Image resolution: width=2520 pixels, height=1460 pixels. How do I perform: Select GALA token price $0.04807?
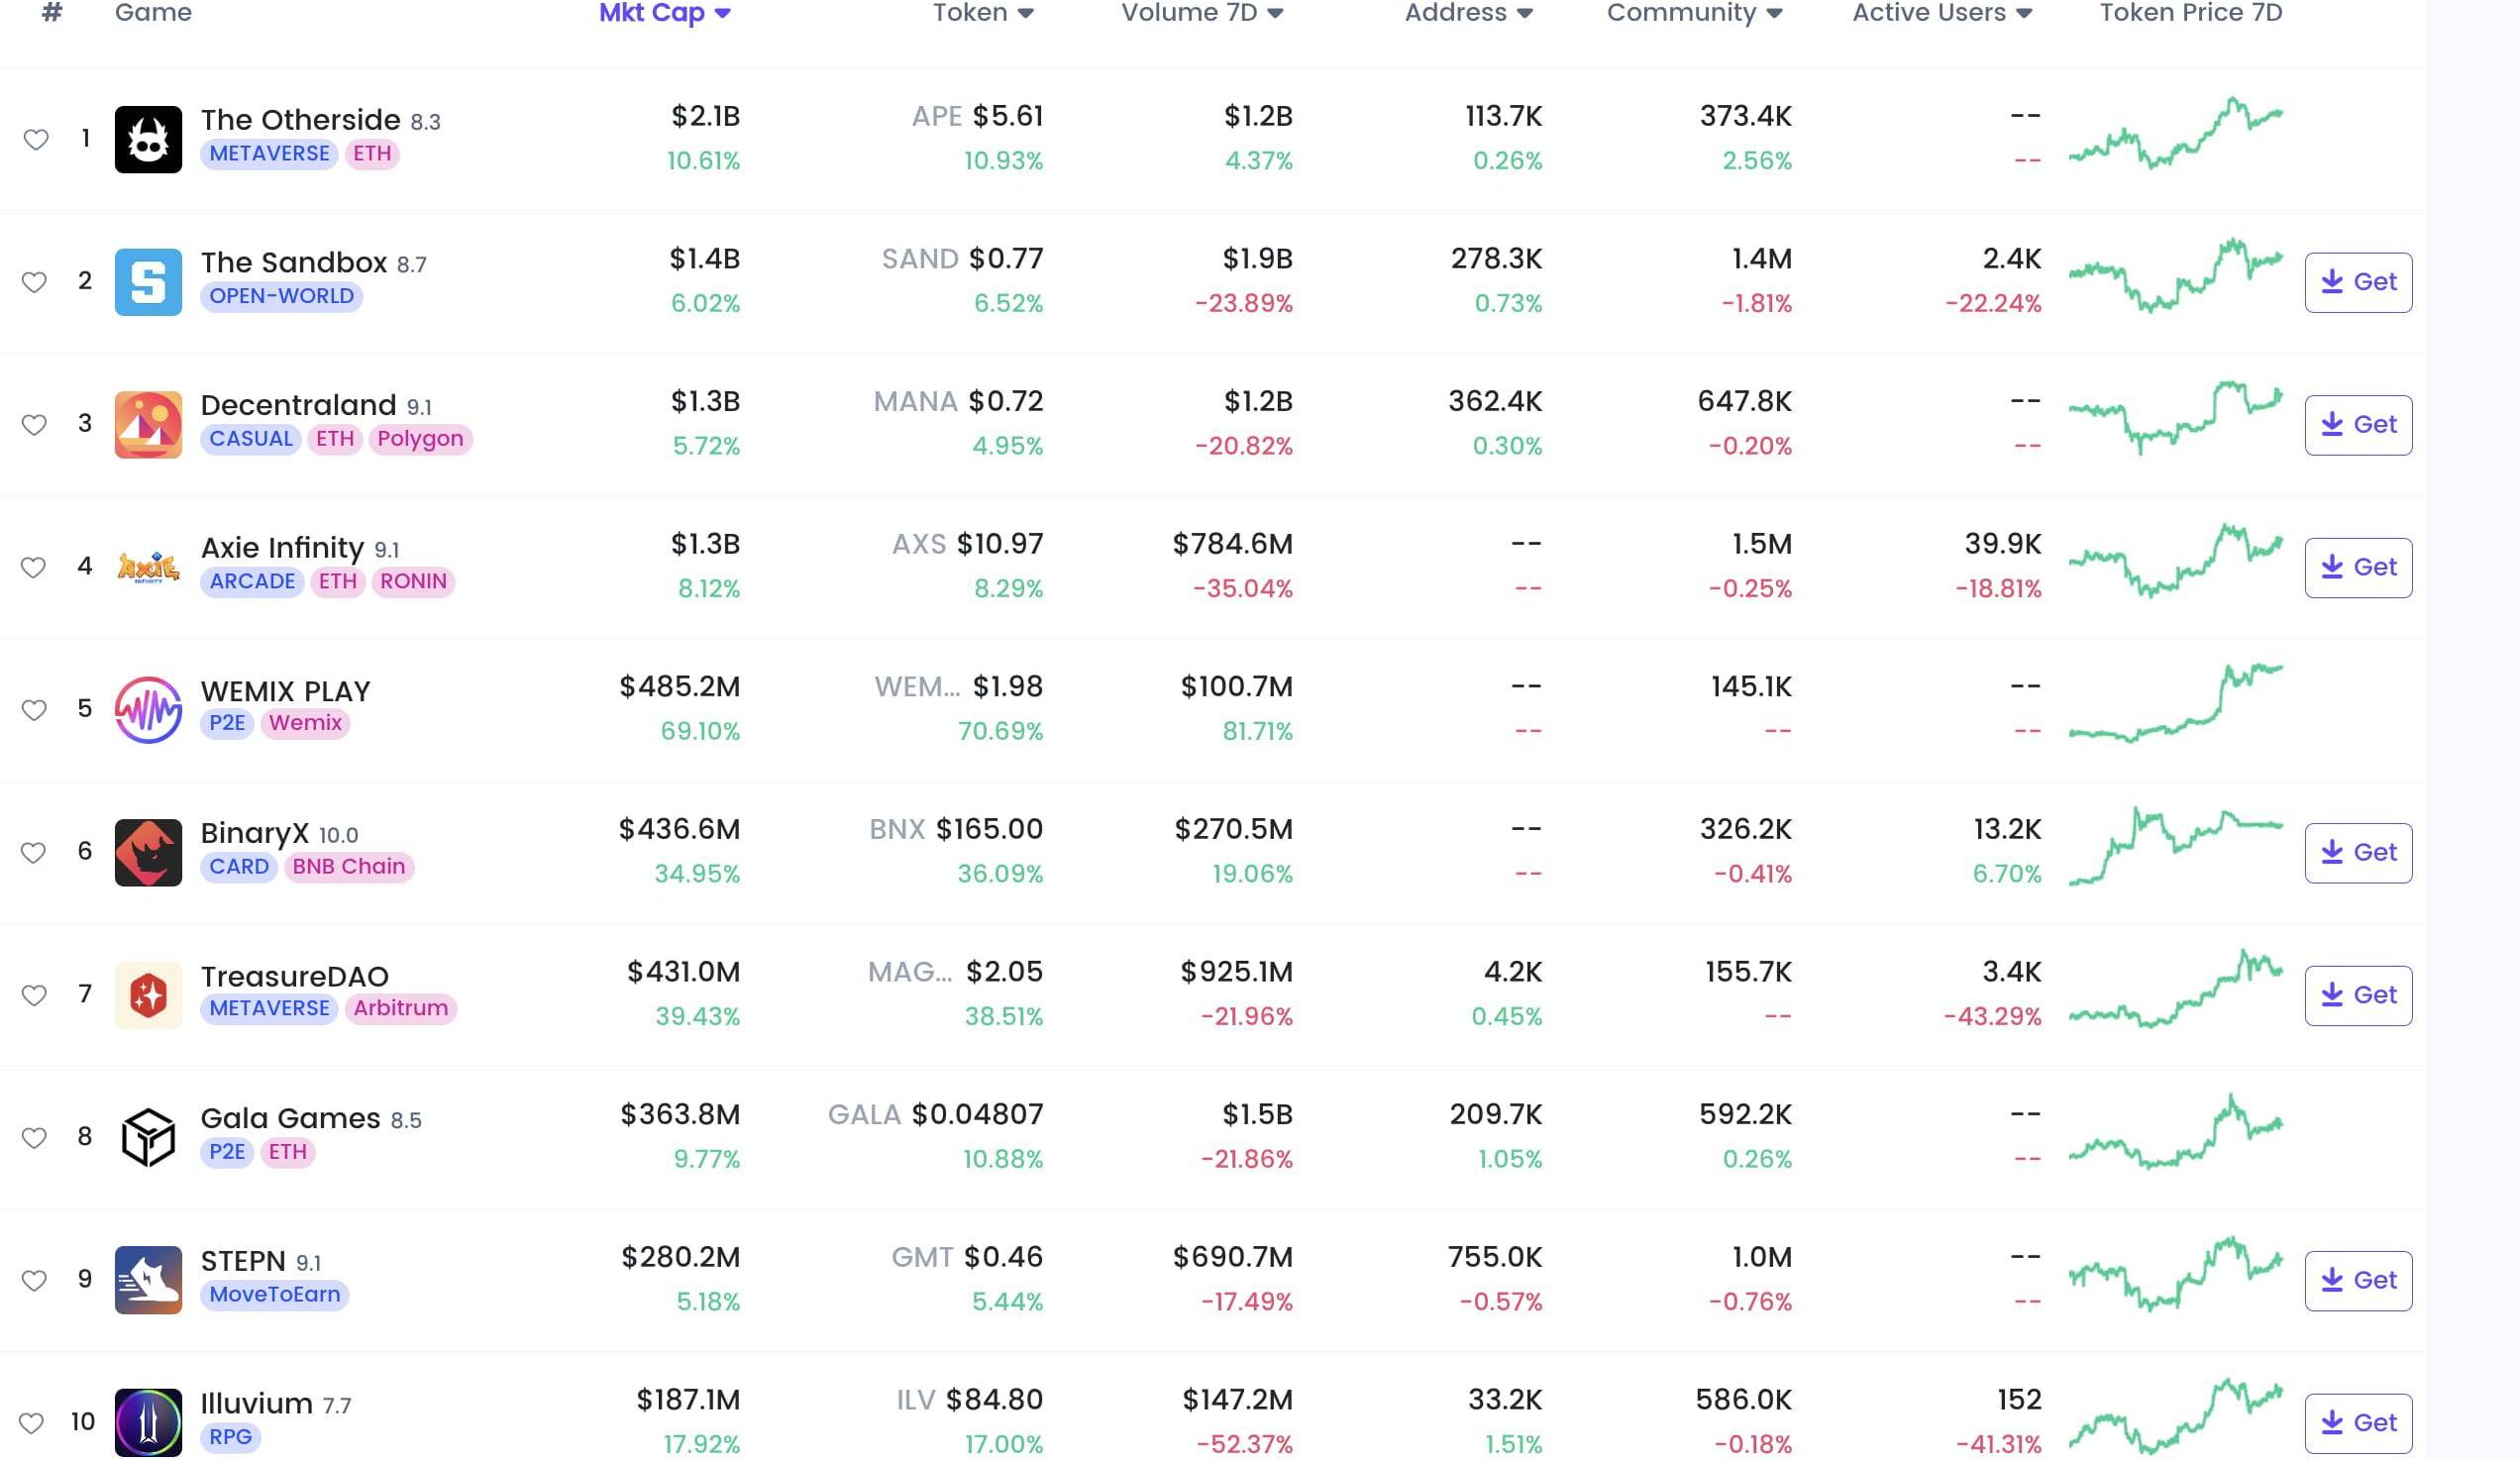[977, 1114]
